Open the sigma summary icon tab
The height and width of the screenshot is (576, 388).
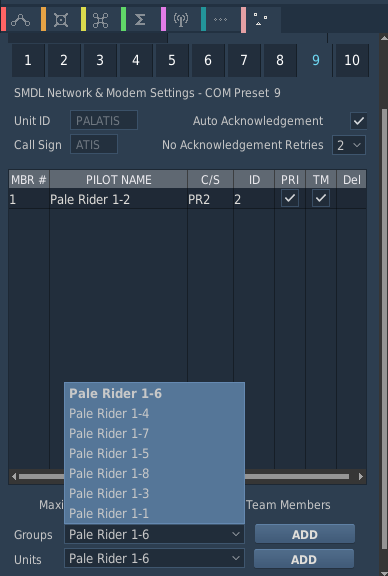click(140, 19)
